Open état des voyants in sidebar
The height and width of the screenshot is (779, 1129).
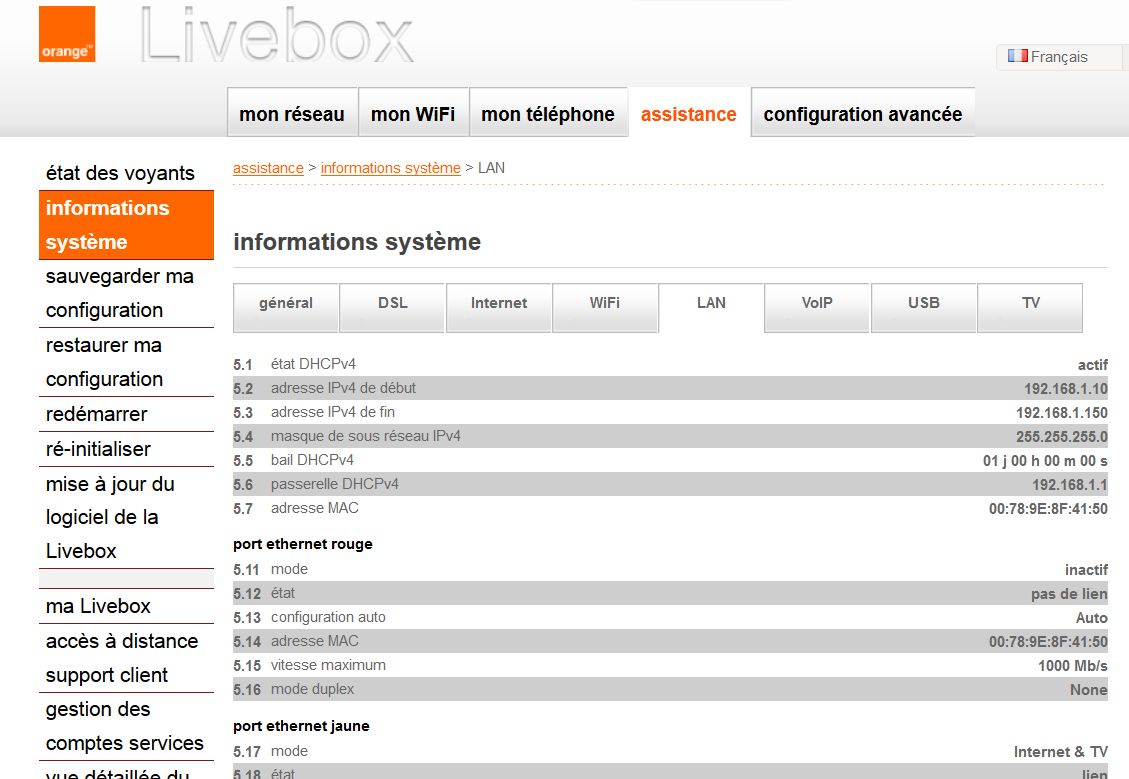tap(120, 173)
